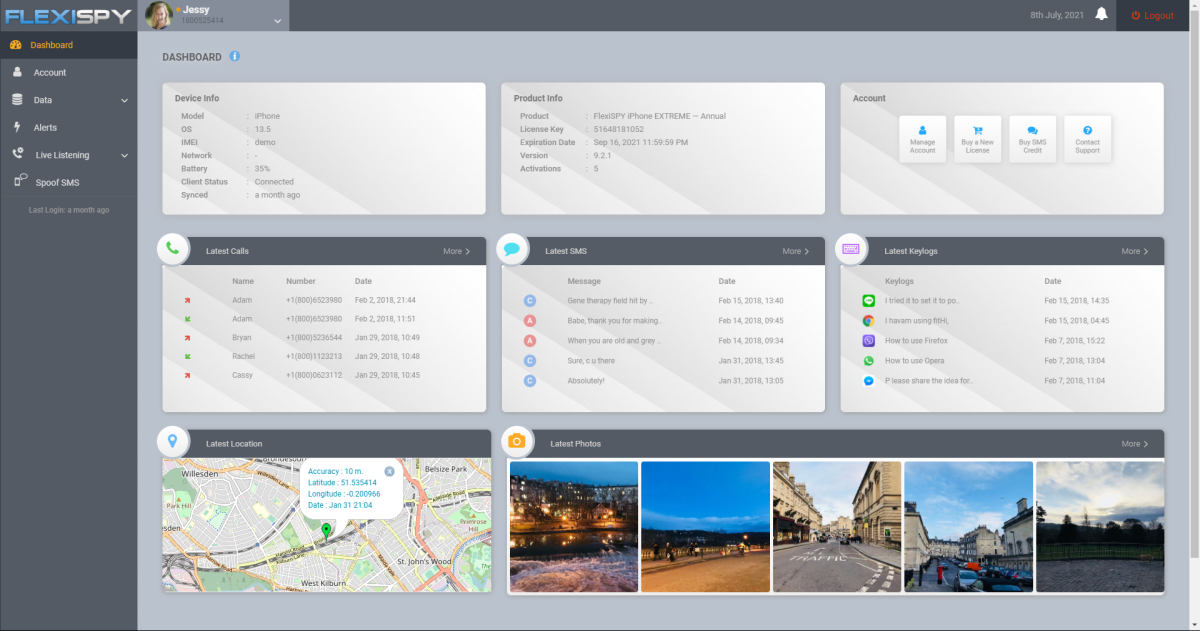
Task: Click the Spoof SMS sidebar icon
Action: 19,180
